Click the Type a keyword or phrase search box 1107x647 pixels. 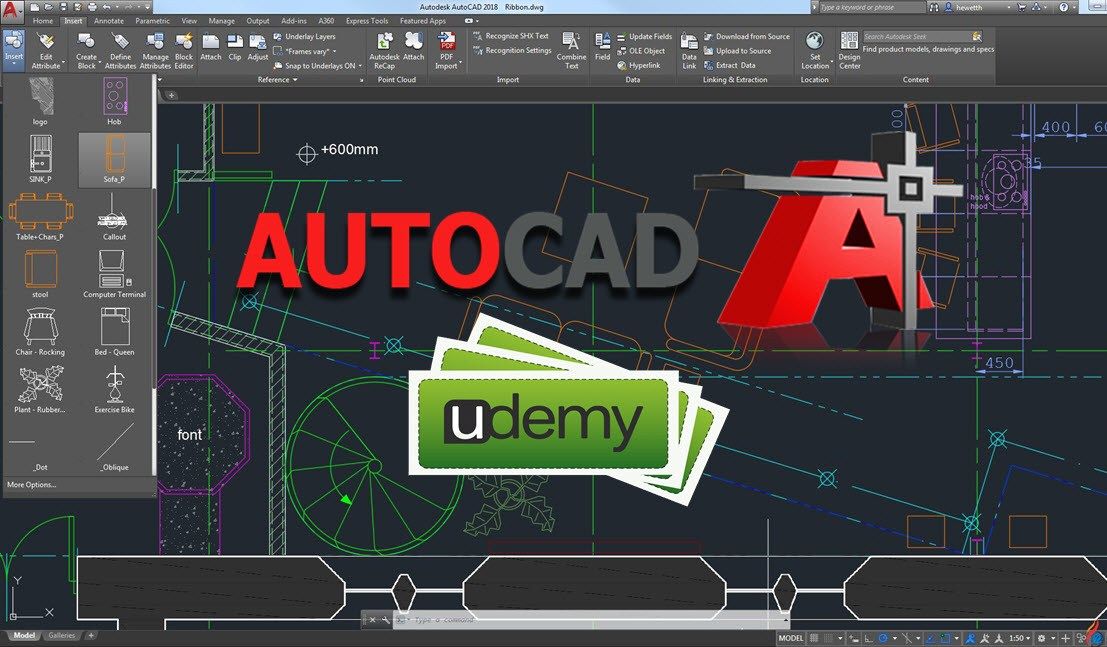click(x=870, y=7)
